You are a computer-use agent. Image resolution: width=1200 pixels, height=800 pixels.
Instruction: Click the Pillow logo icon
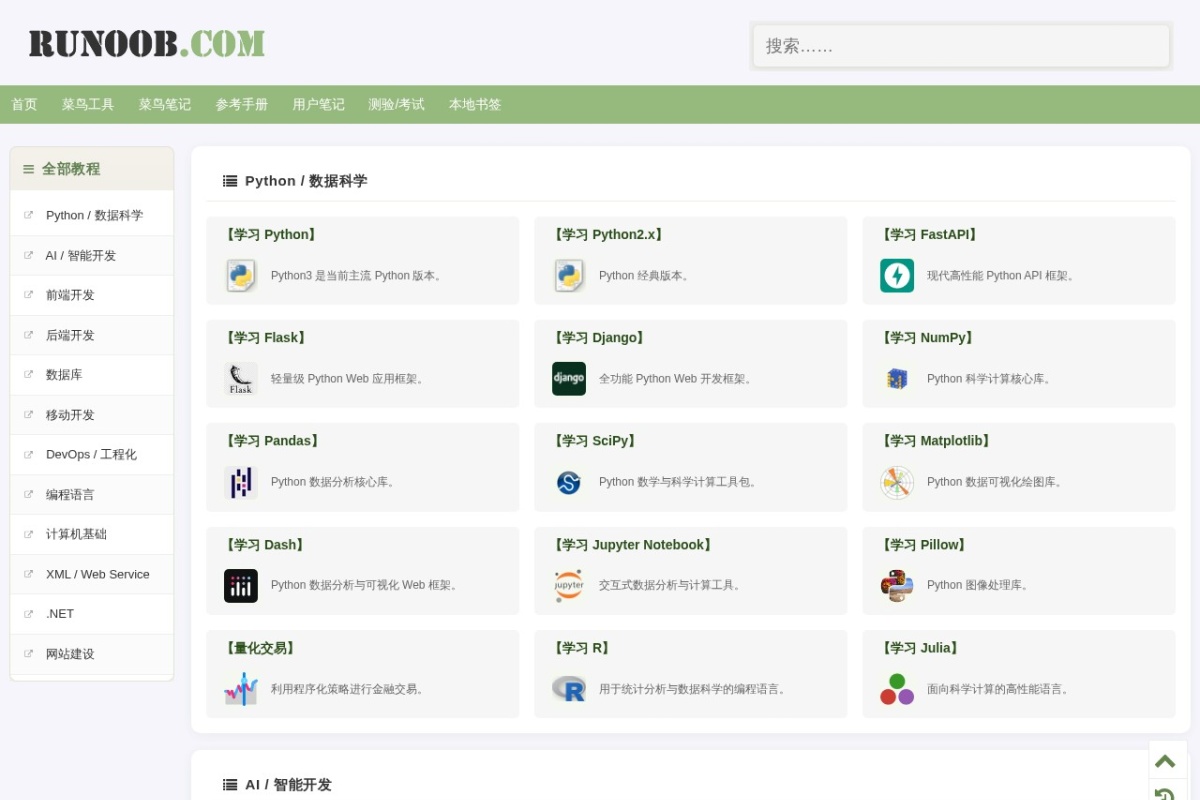897,586
